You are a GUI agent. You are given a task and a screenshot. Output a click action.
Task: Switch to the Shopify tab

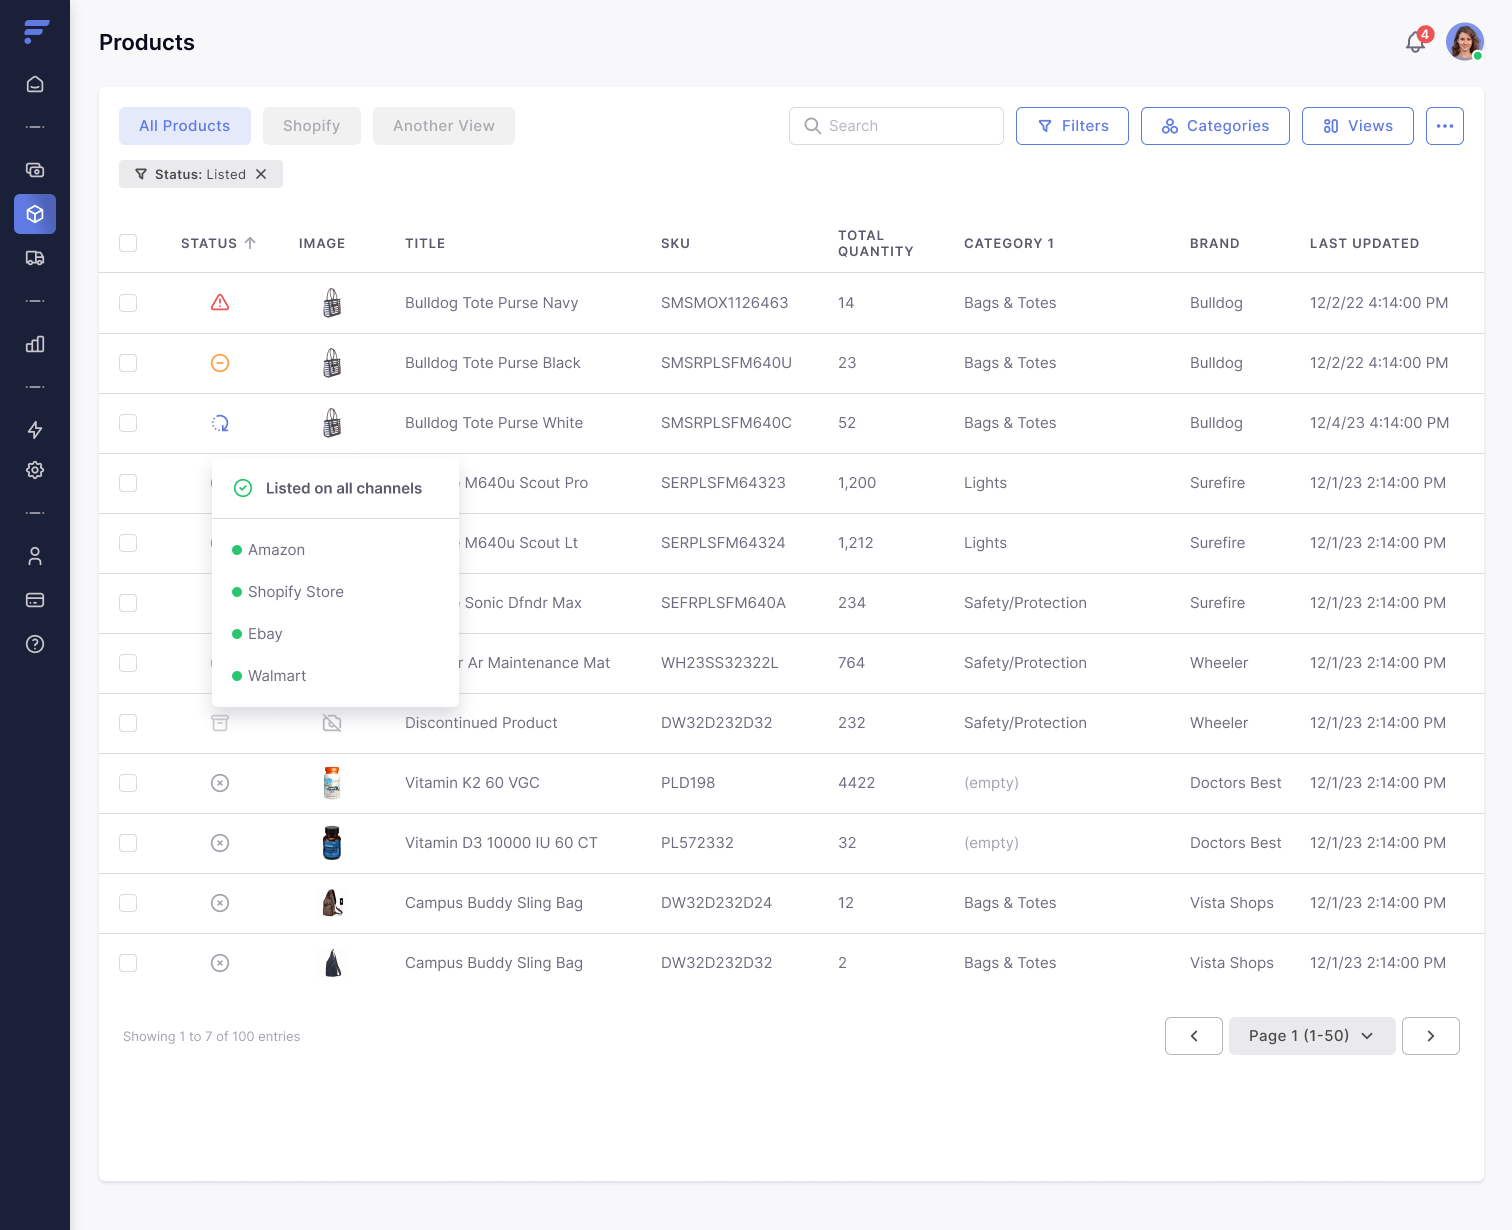(311, 125)
